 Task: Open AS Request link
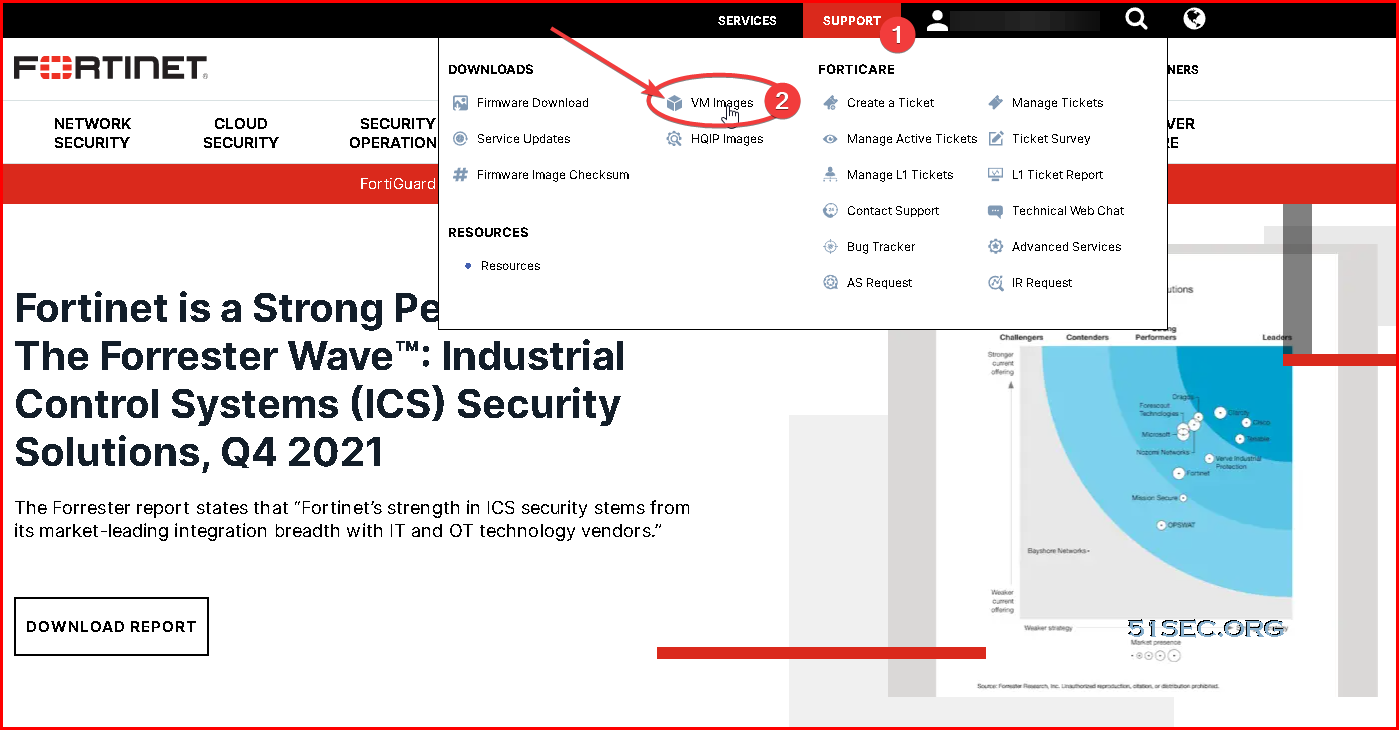[879, 283]
